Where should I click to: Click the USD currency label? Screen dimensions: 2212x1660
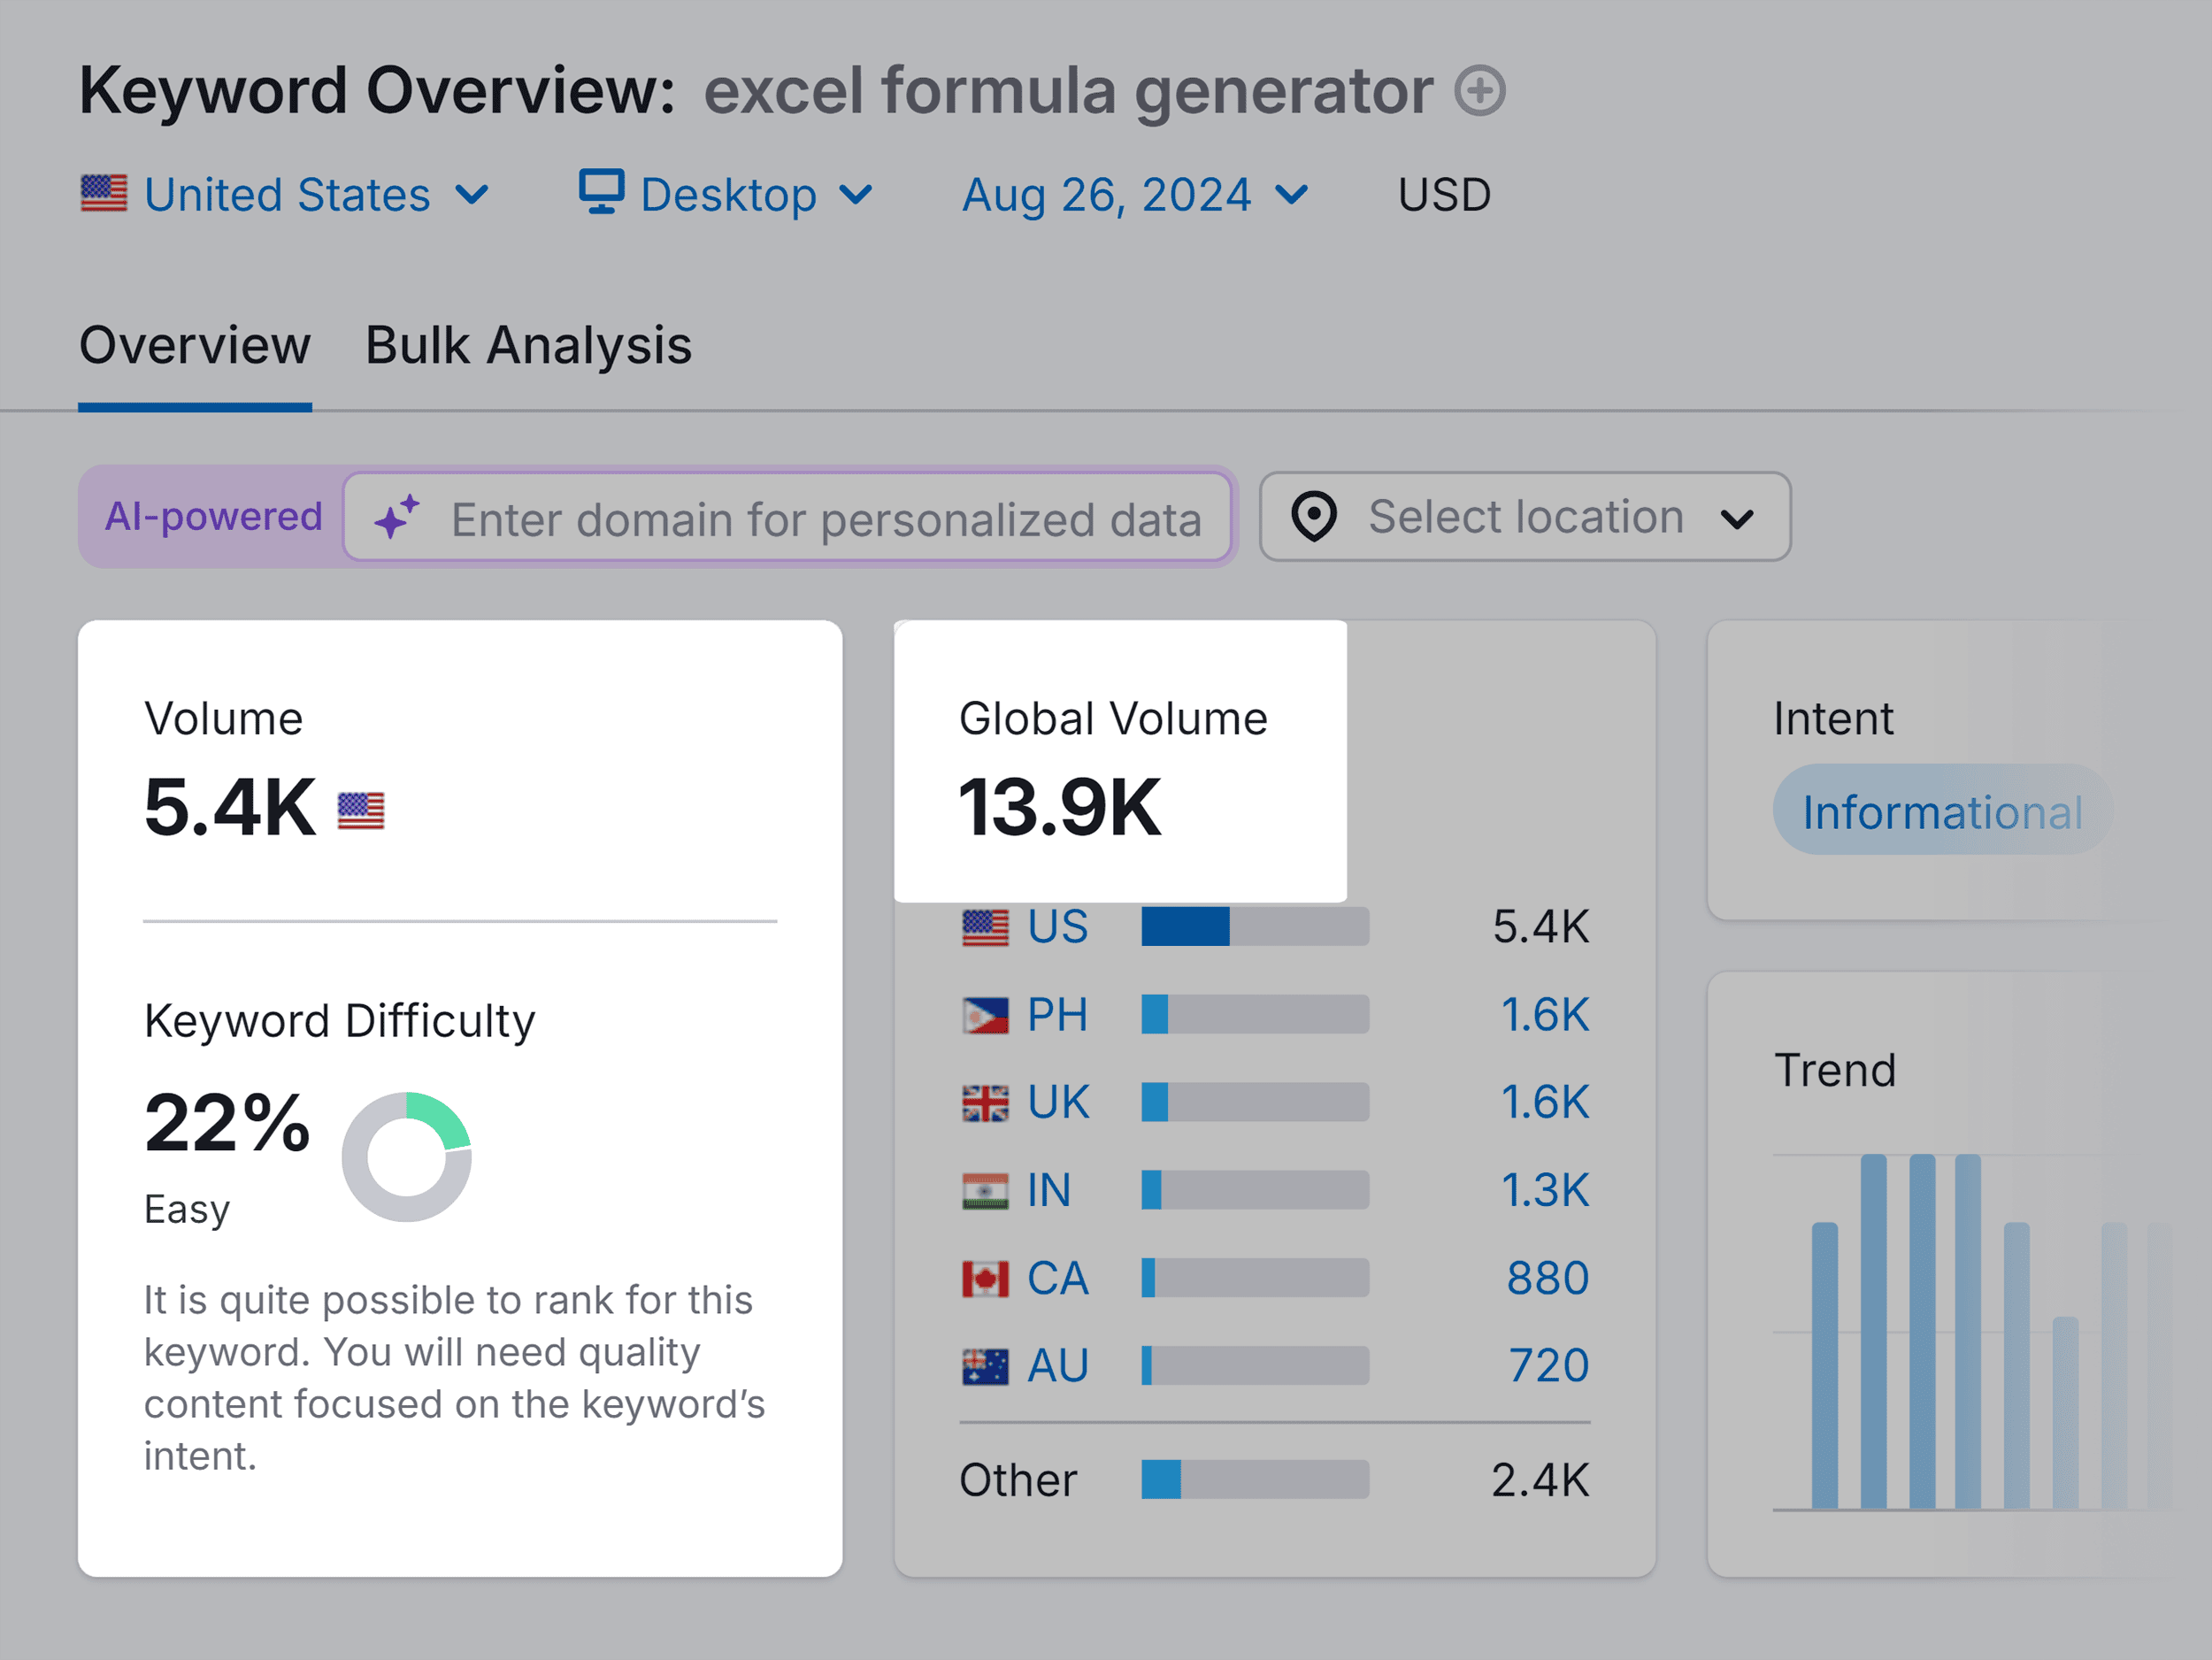point(1444,195)
